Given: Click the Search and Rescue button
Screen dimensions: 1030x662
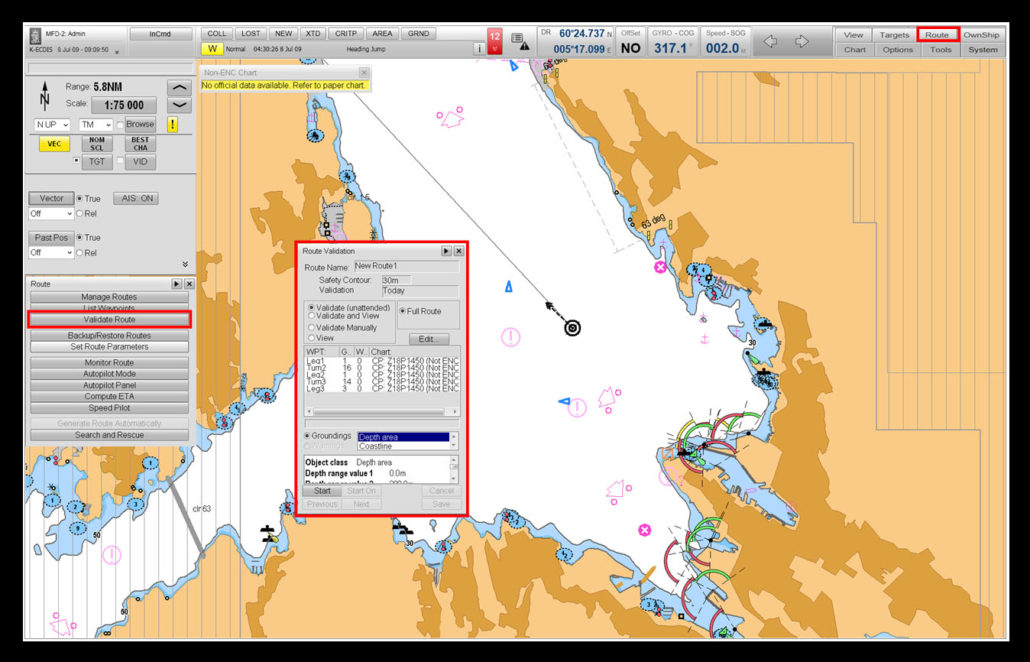Looking at the screenshot, I should (x=109, y=435).
